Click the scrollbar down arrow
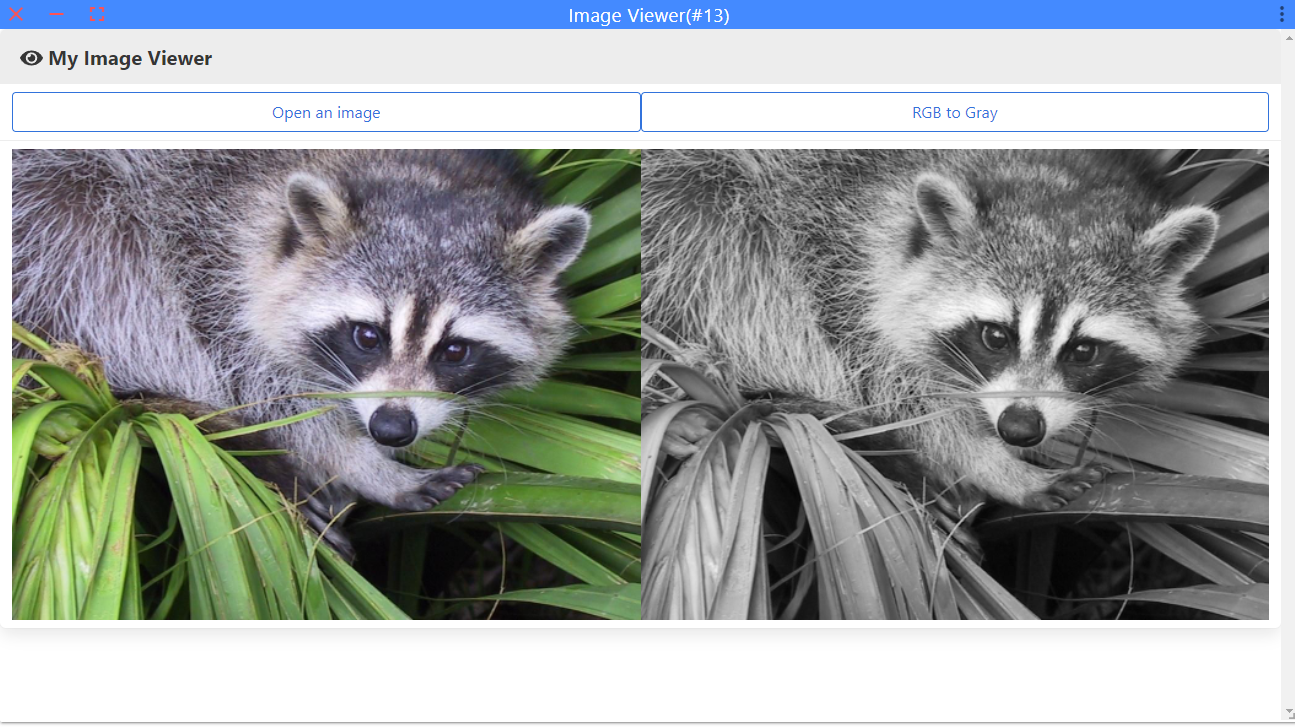This screenshot has width=1295, height=727. [x=1288, y=713]
